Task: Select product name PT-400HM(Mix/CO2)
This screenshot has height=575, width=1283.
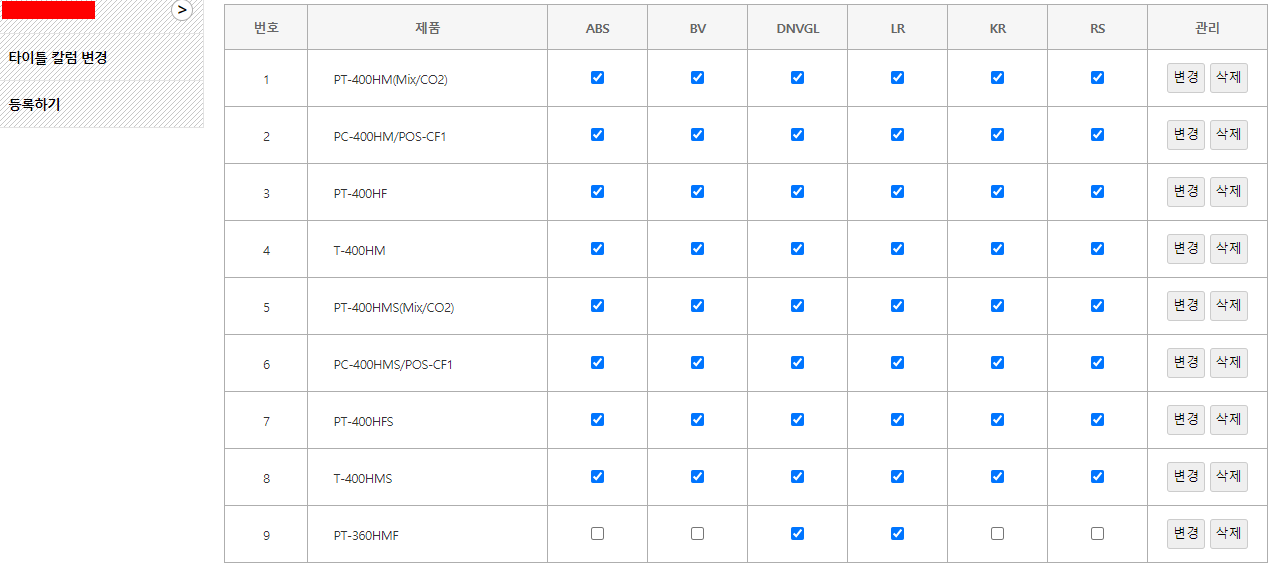Action: (x=390, y=79)
